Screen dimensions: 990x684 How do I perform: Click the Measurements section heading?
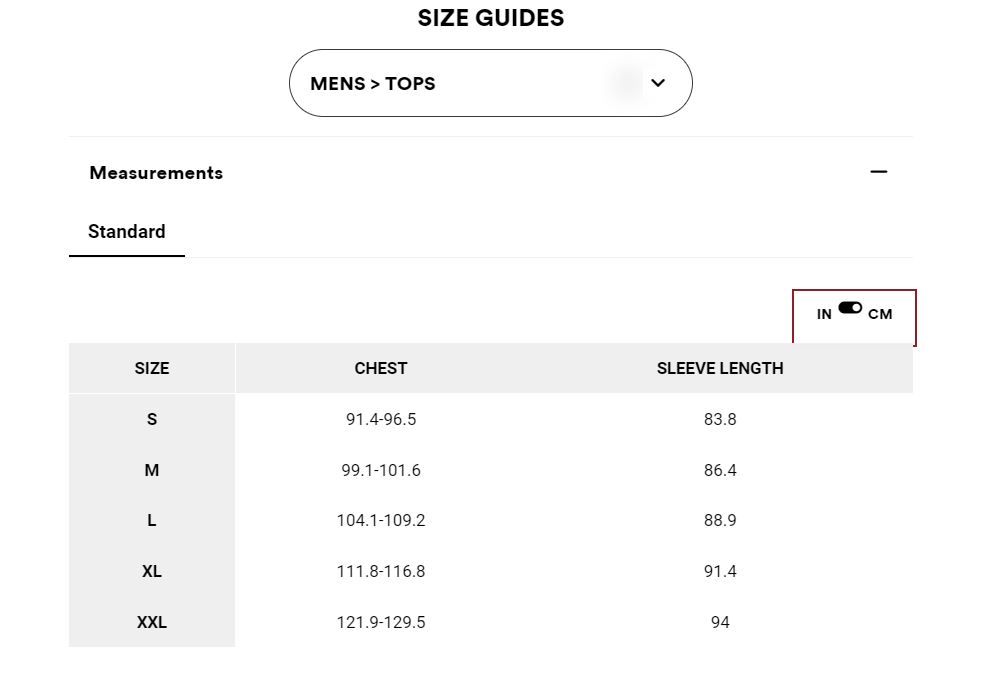156,172
